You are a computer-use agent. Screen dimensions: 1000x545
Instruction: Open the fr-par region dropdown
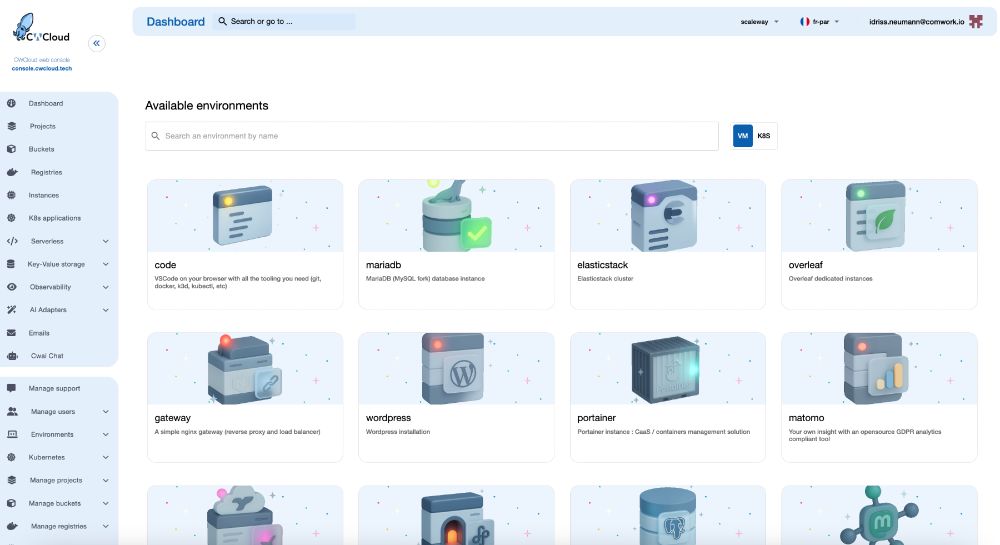(820, 22)
